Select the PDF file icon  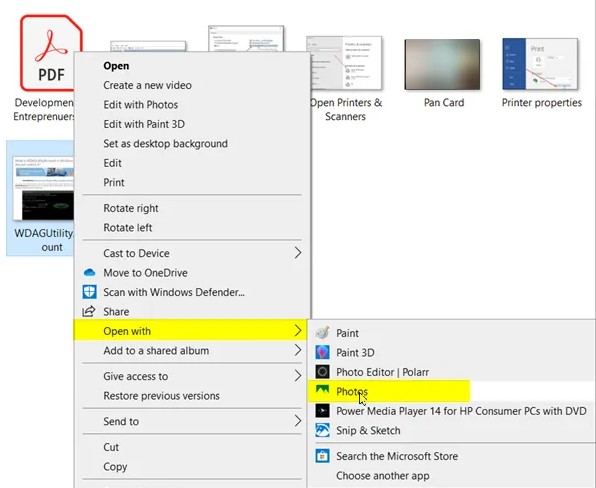coord(48,53)
